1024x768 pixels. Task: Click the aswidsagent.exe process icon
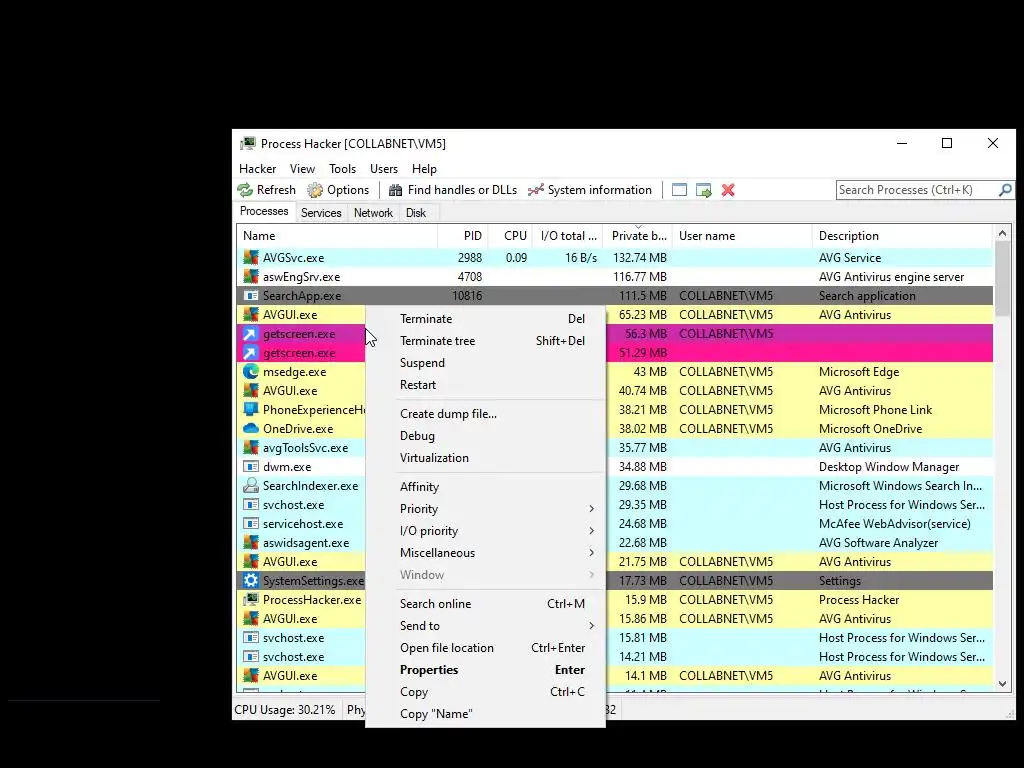tap(251, 542)
